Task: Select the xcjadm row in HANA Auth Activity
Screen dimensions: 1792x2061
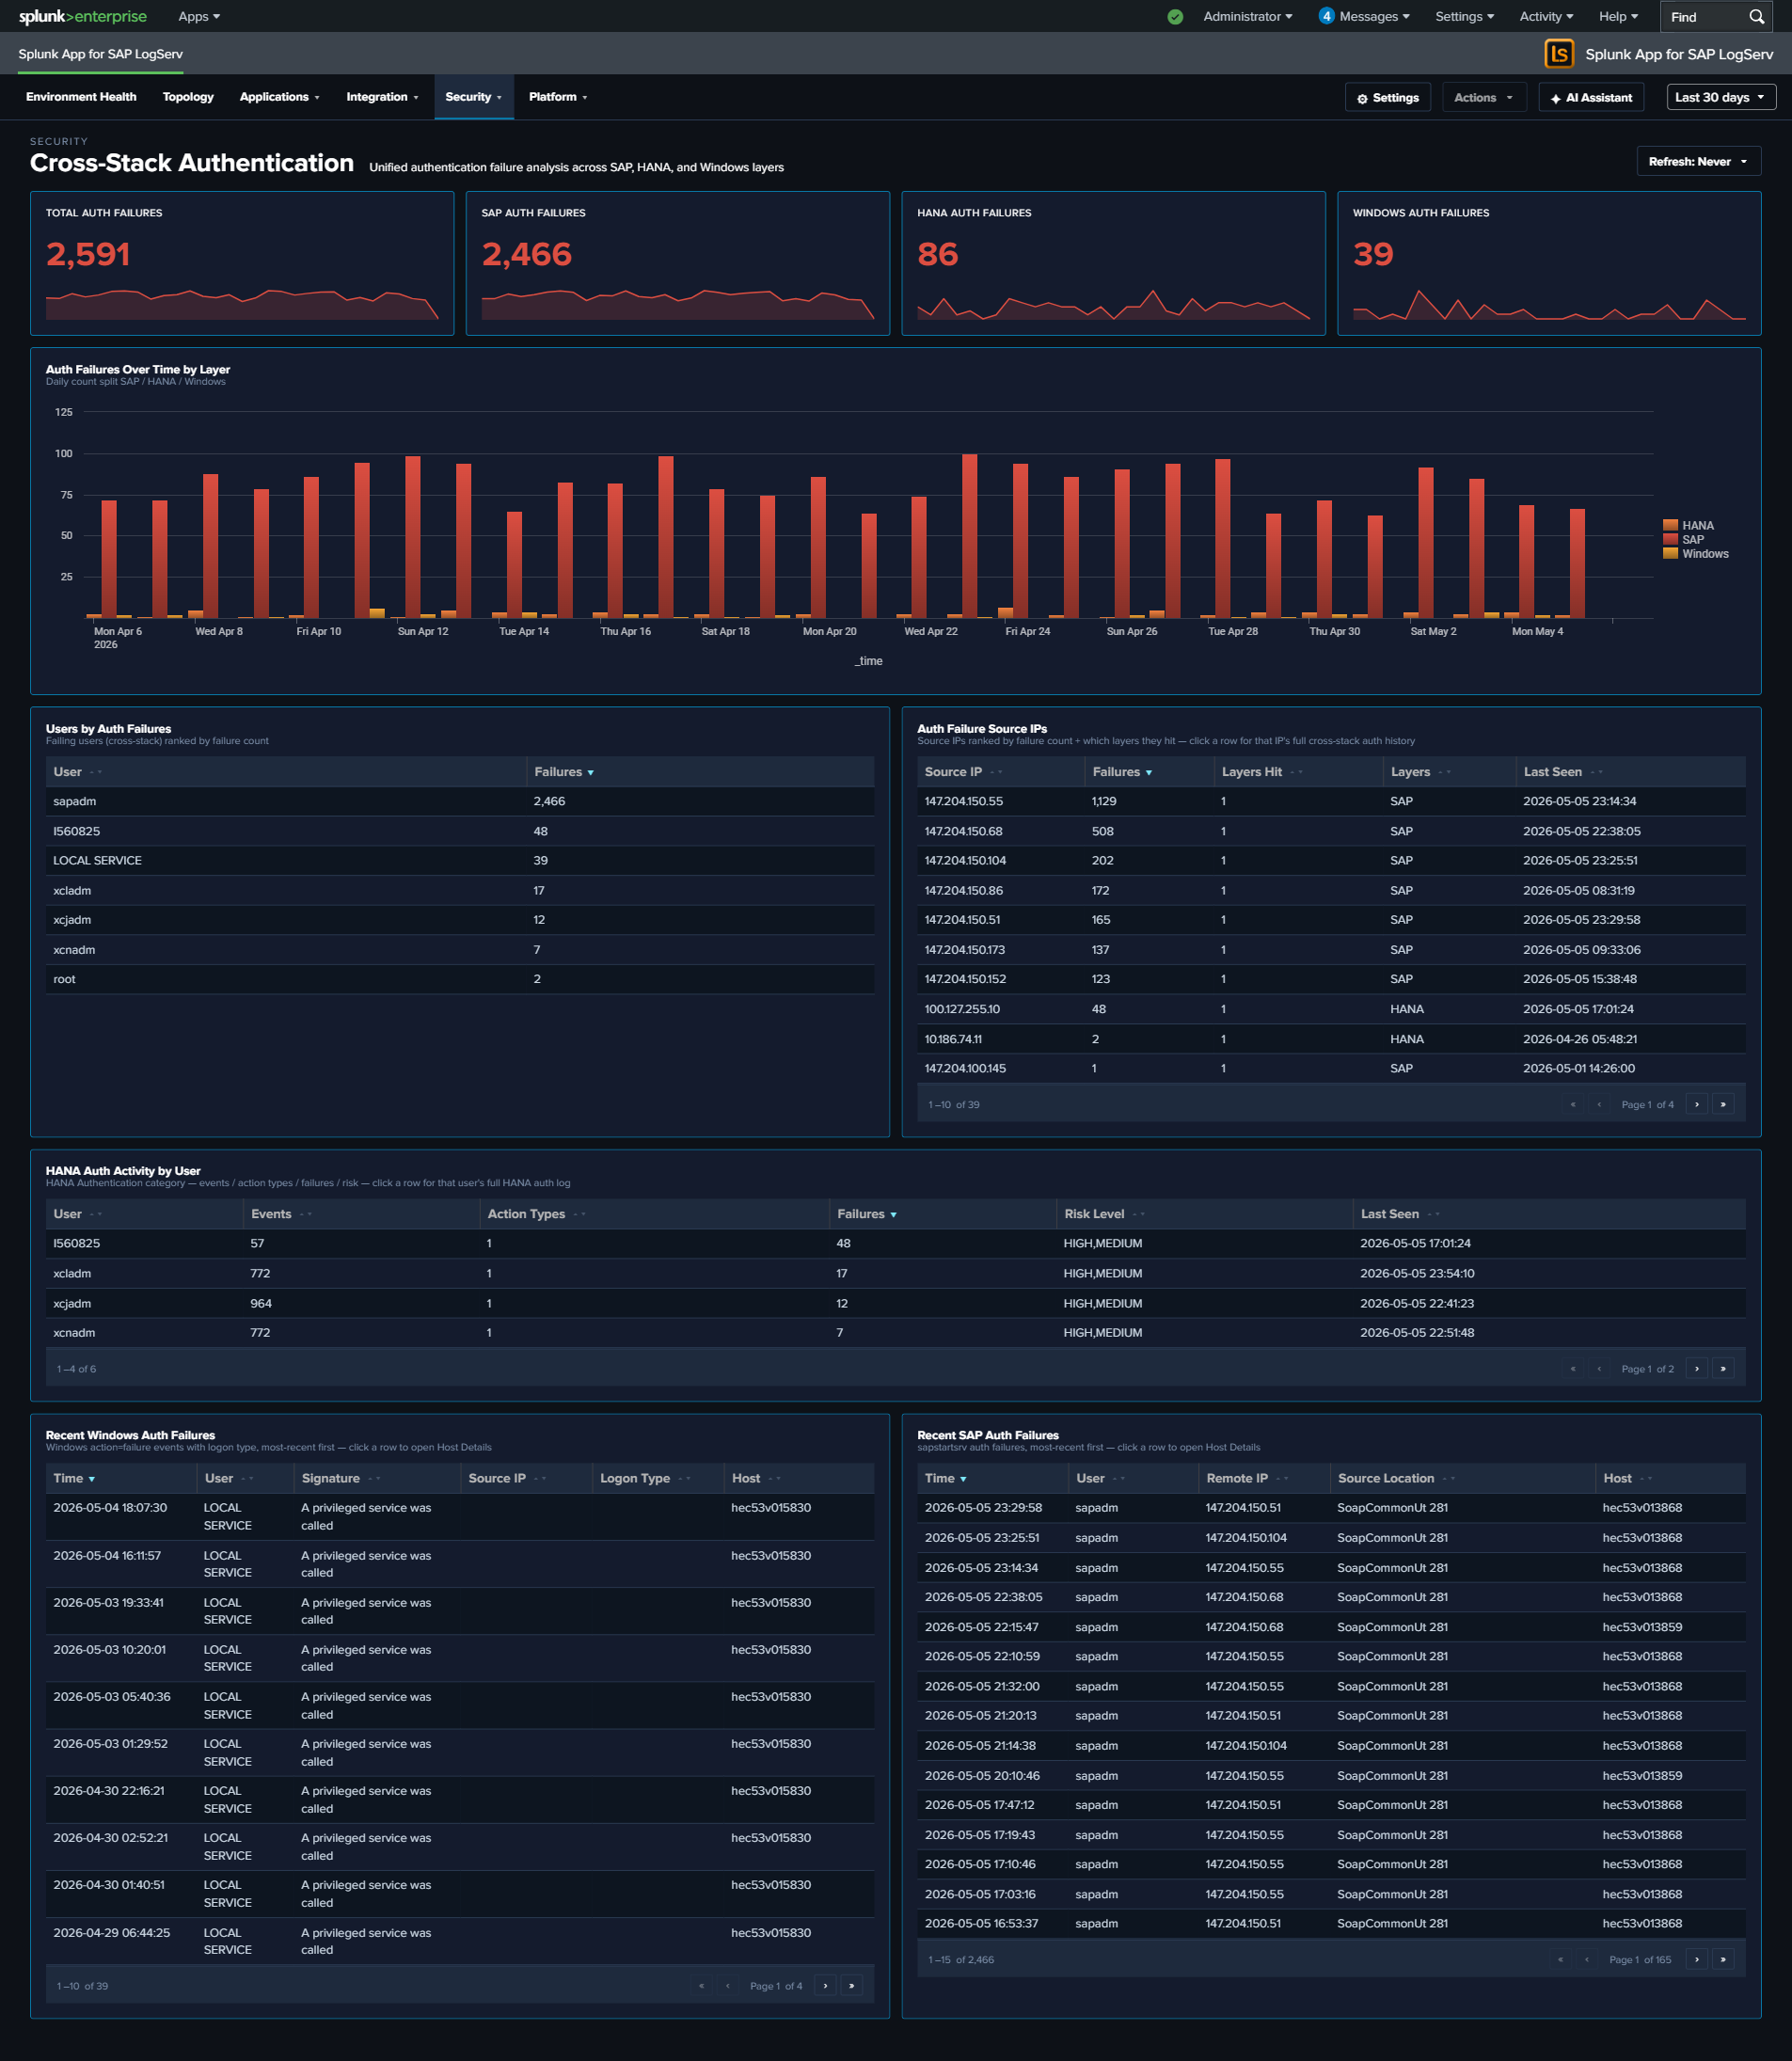Action: [895, 1303]
